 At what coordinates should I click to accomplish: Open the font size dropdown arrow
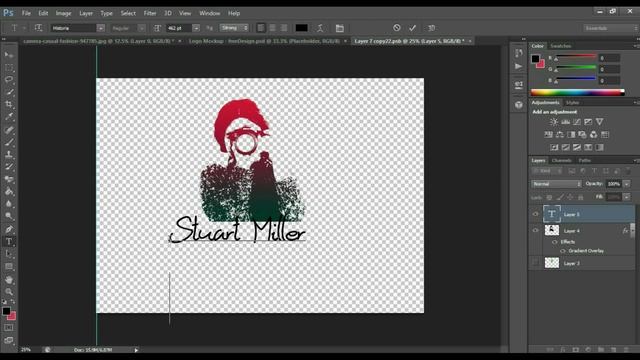tap(196, 28)
